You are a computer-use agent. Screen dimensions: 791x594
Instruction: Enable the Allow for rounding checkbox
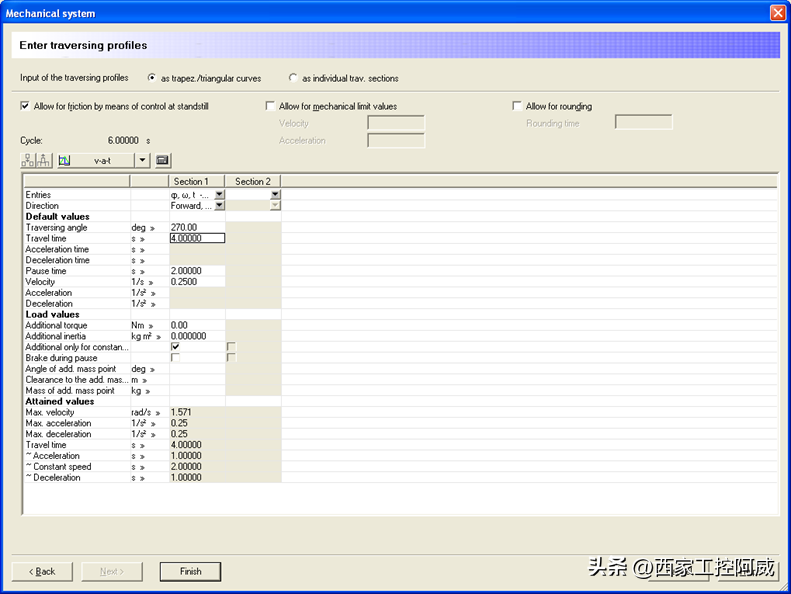[x=517, y=106]
